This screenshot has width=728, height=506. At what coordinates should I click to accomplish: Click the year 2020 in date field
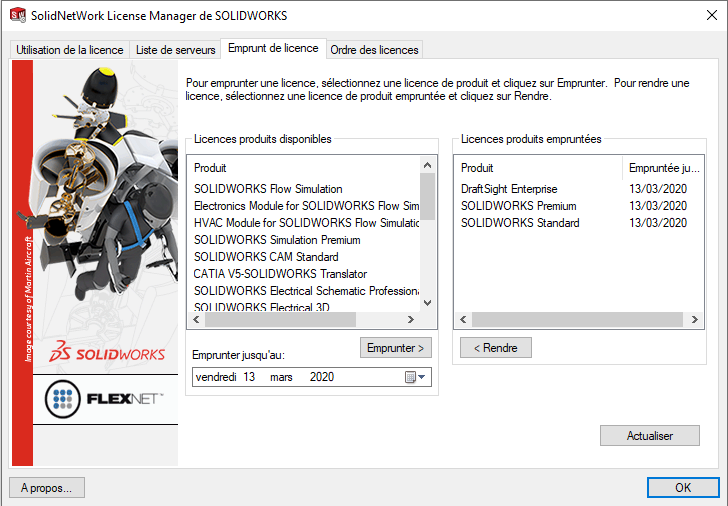[x=322, y=377]
